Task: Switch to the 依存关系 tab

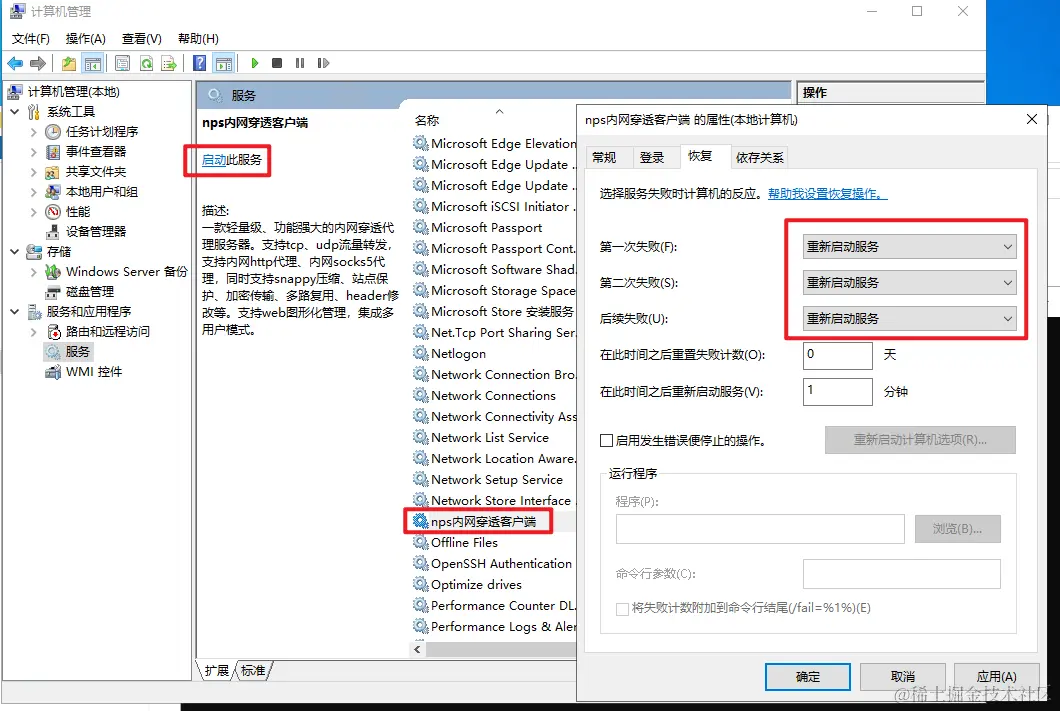Action: (x=759, y=157)
